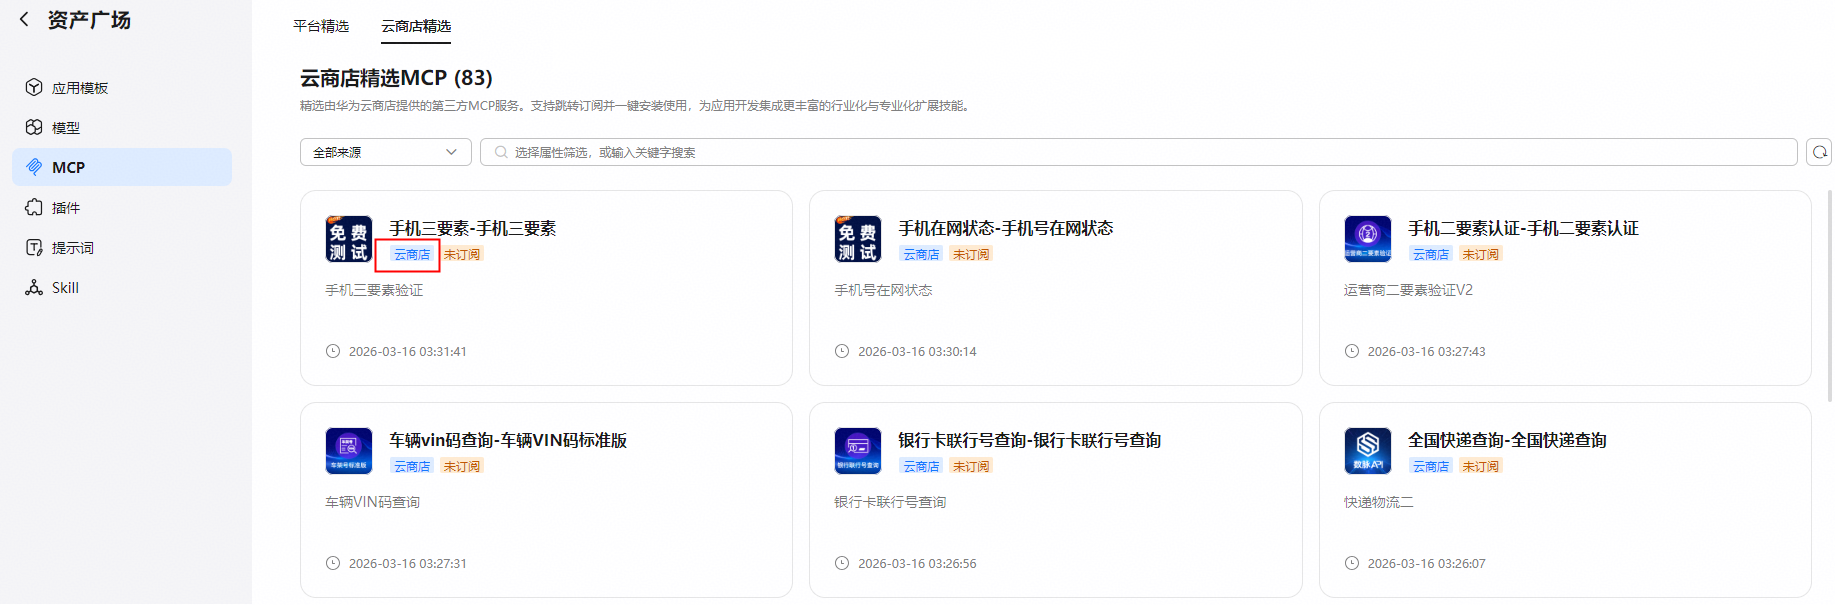Click 未订阅 tag on 车辆vin码查询 card

click(x=462, y=467)
